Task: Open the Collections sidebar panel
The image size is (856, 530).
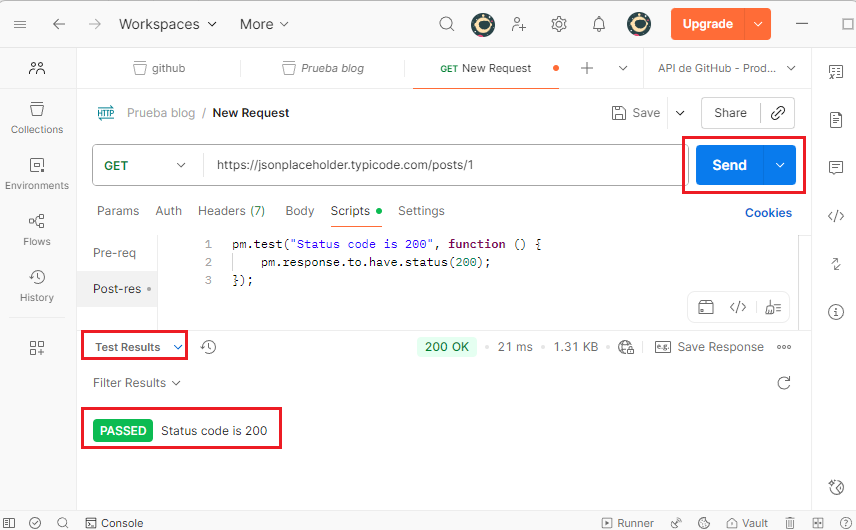Action: pyautogui.click(x=37, y=117)
